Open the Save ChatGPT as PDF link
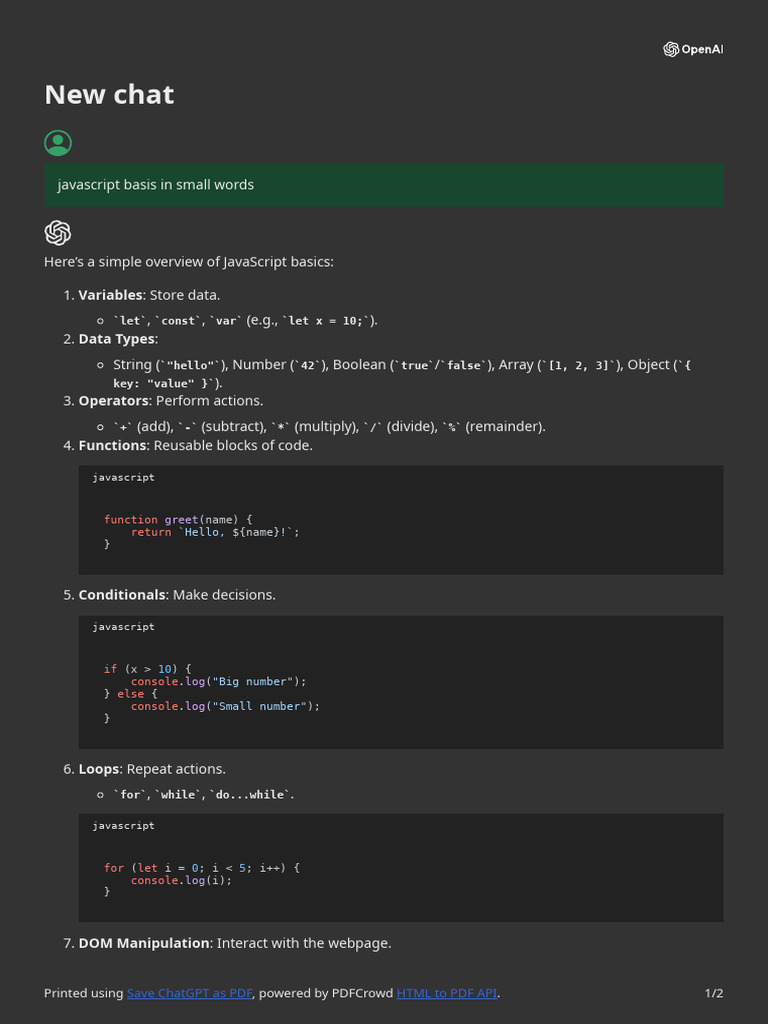Screen dimensions: 768x1024 point(189,993)
